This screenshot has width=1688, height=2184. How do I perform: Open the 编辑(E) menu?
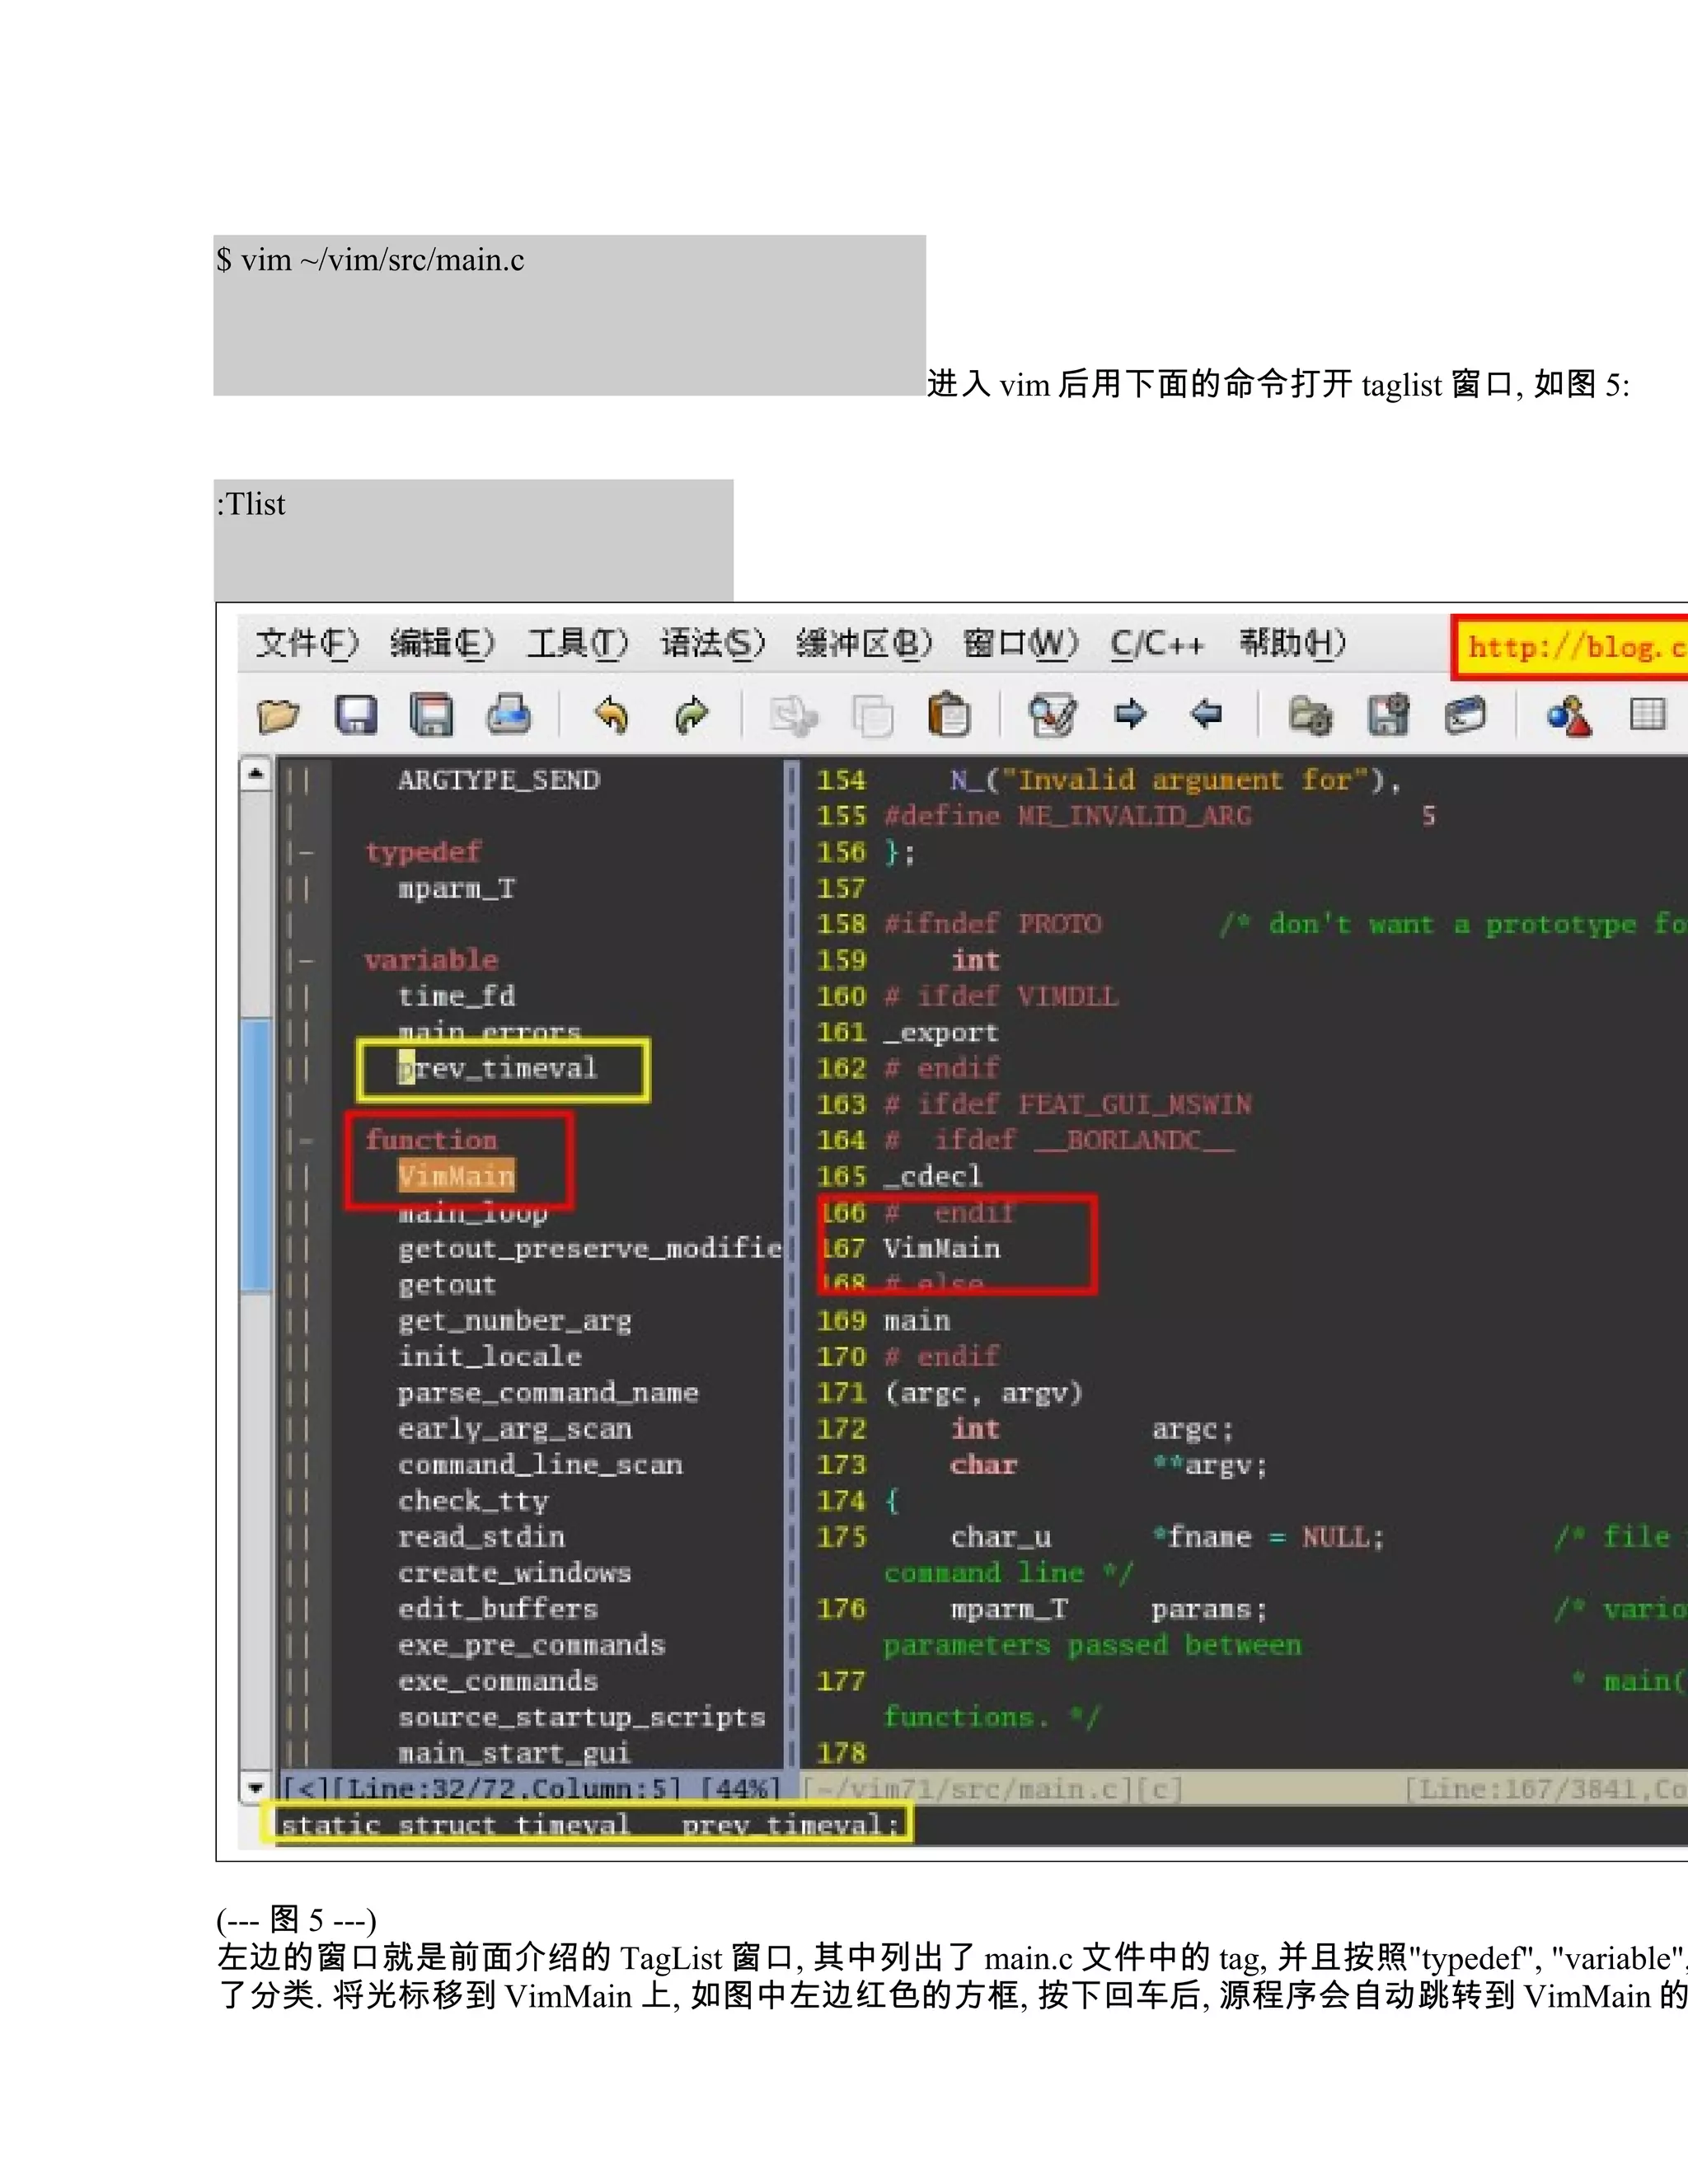coord(442,643)
